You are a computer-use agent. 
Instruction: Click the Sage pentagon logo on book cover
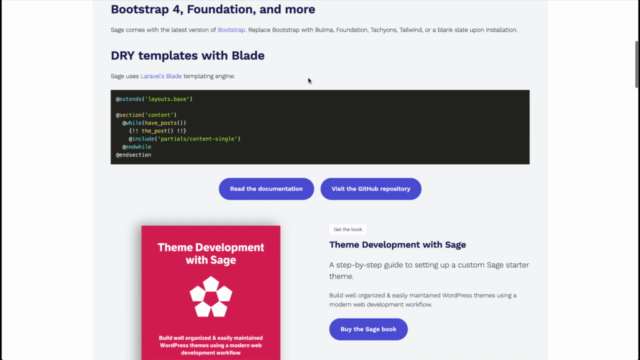pos(211,297)
